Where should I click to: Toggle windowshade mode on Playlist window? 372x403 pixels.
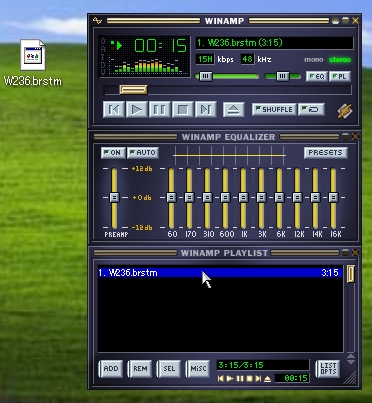click(345, 253)
